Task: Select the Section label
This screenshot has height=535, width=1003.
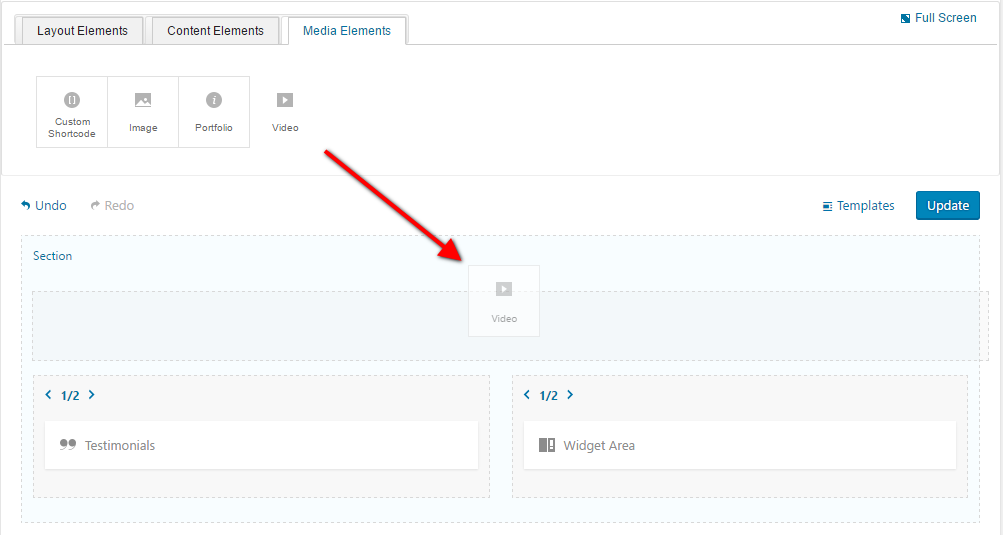Action: 53,256
